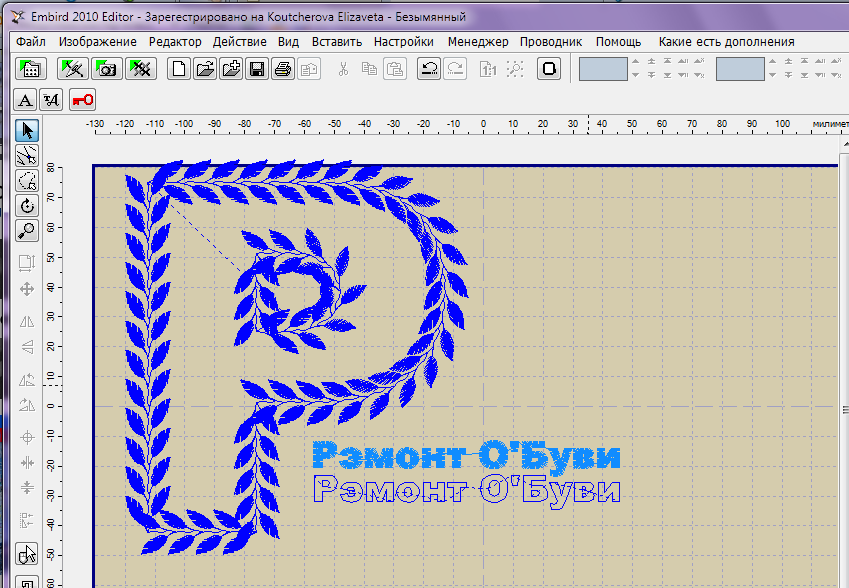
Task: Open the Помощь menu
Action: point(618,42)
